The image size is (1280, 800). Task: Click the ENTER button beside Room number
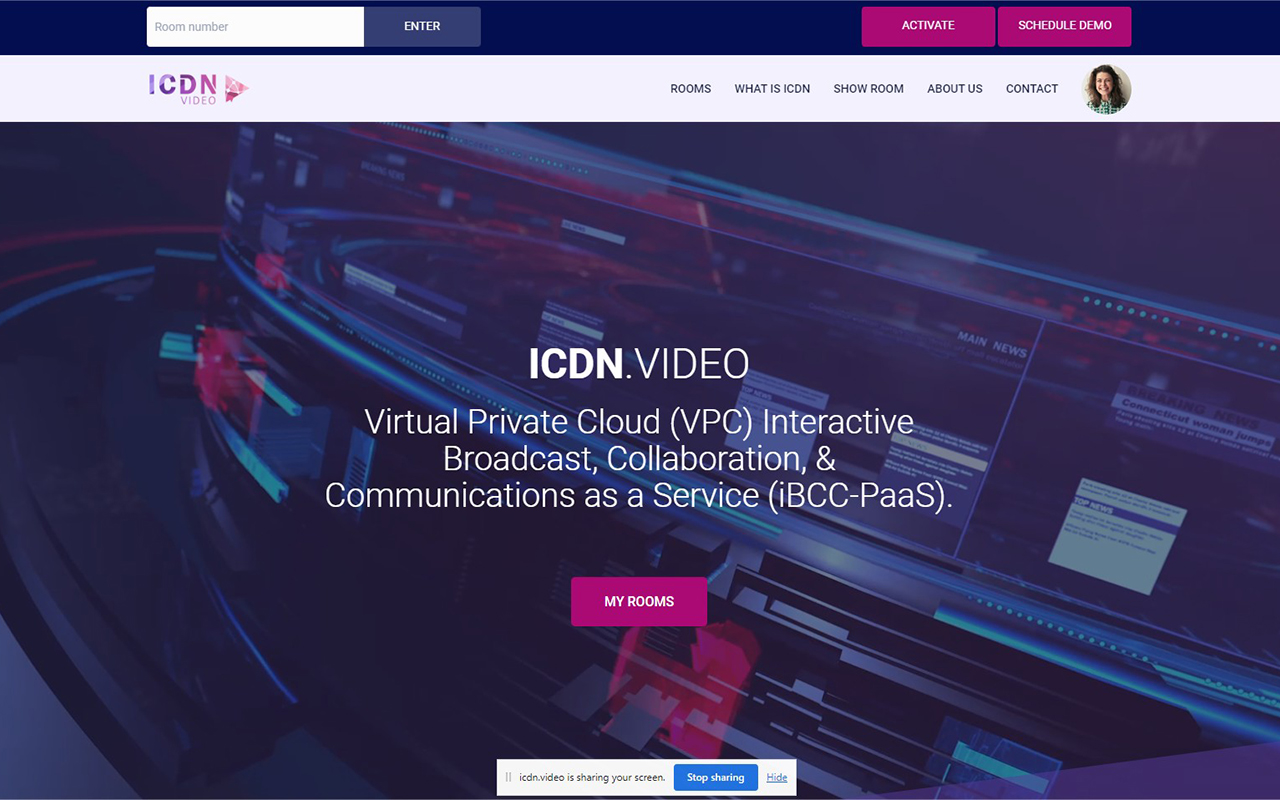point(422,27)
